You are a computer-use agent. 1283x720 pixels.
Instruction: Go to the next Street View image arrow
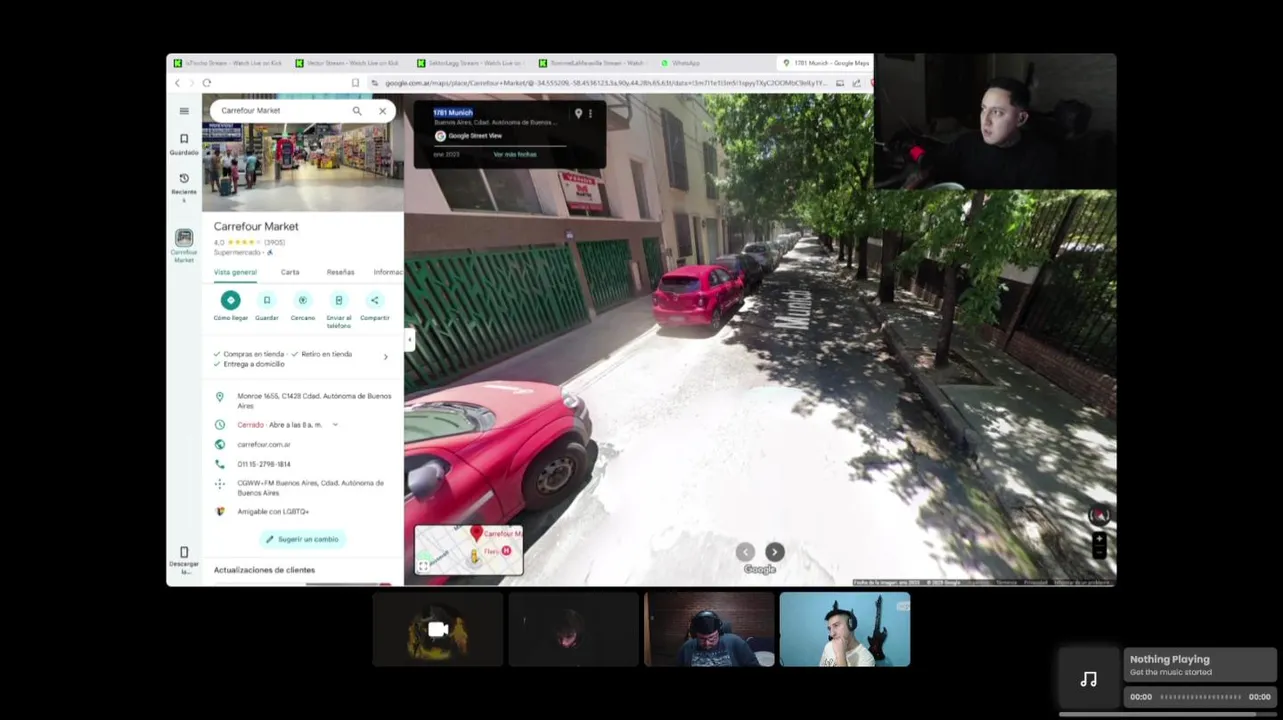(x=774, y=552)
